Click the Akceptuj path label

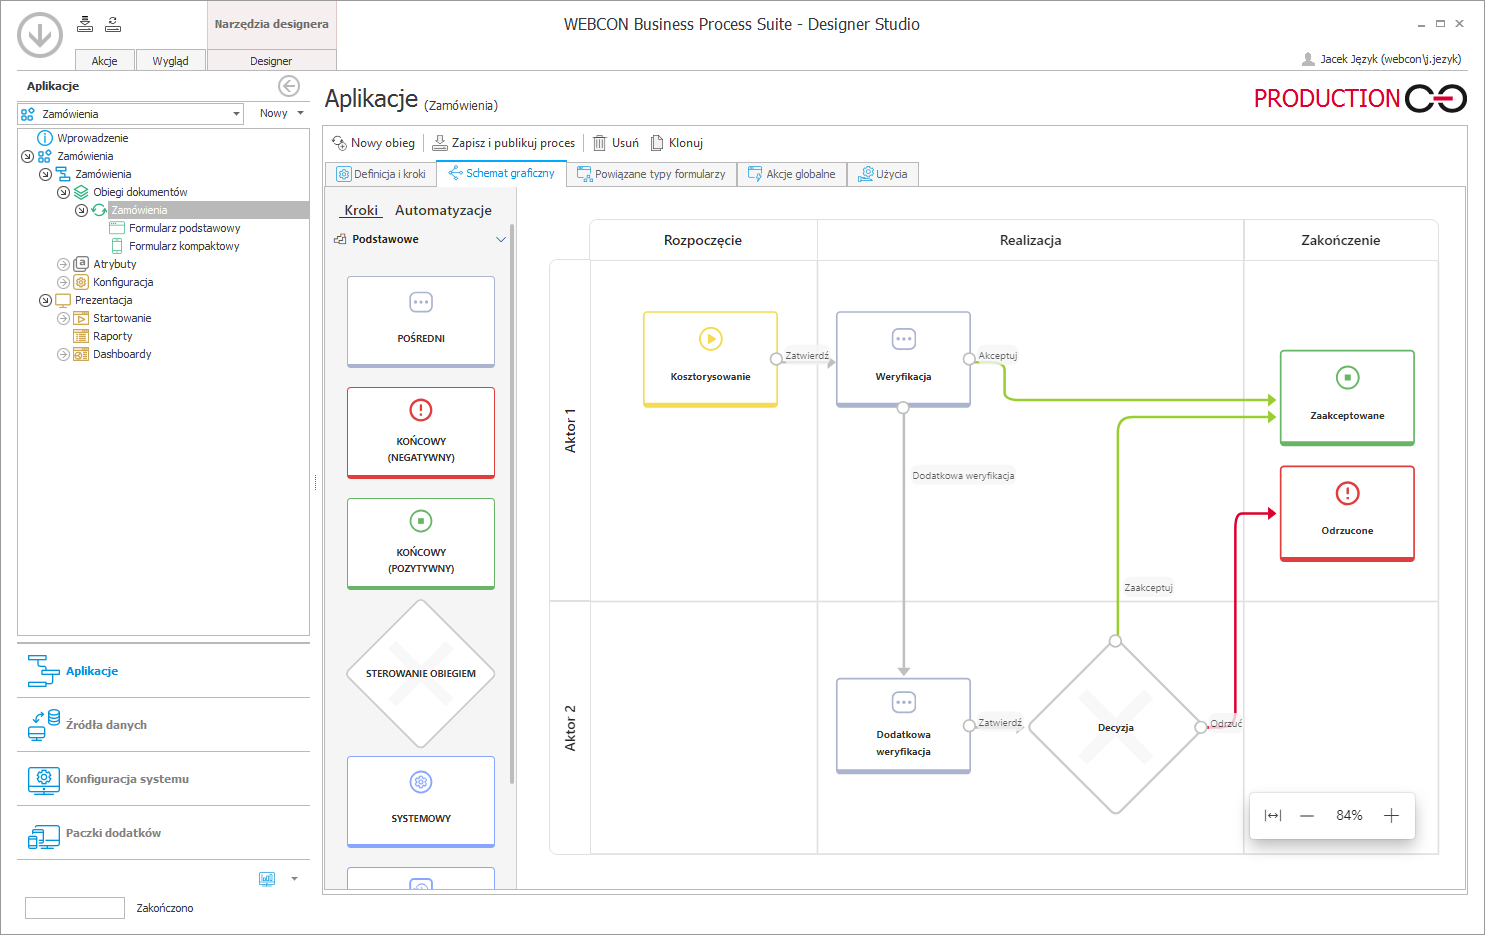997,356
